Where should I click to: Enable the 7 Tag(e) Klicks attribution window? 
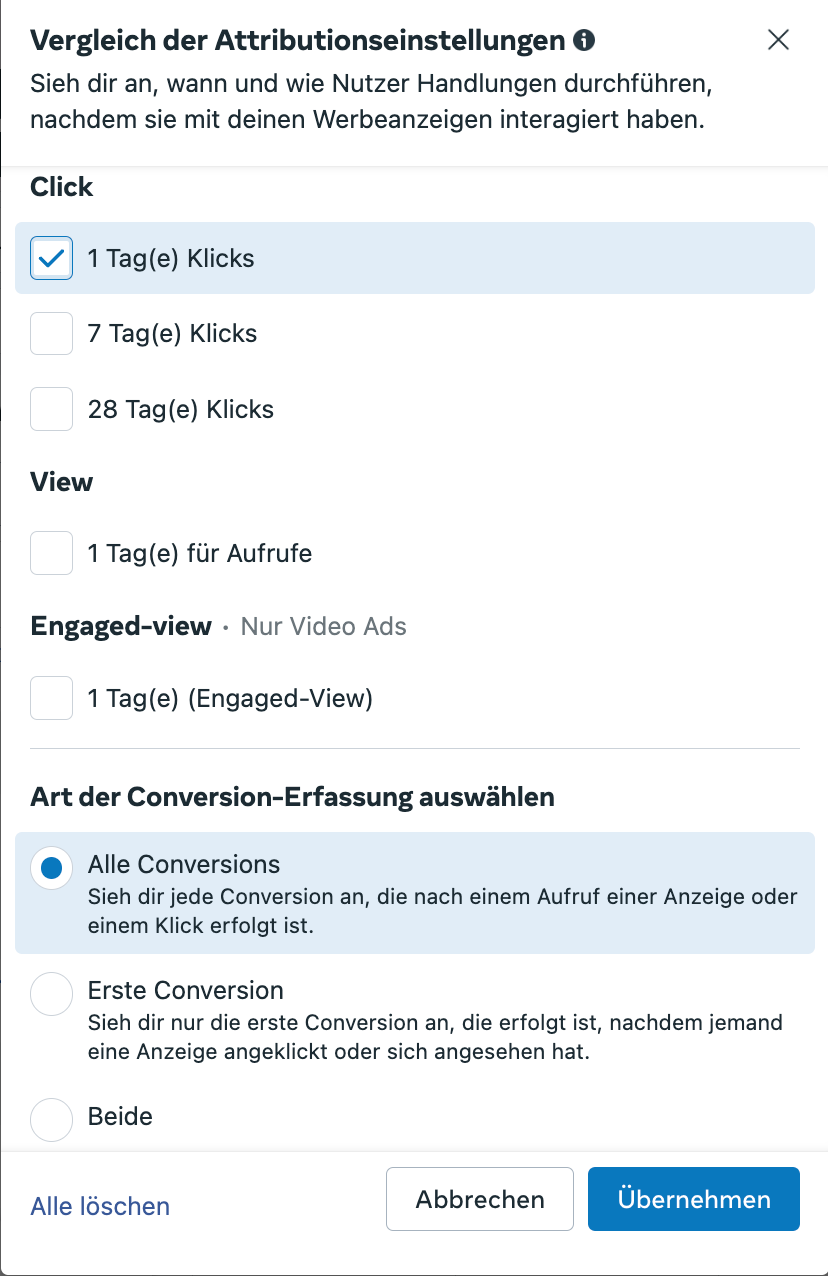pyautogui.click(x=51, y=333)
